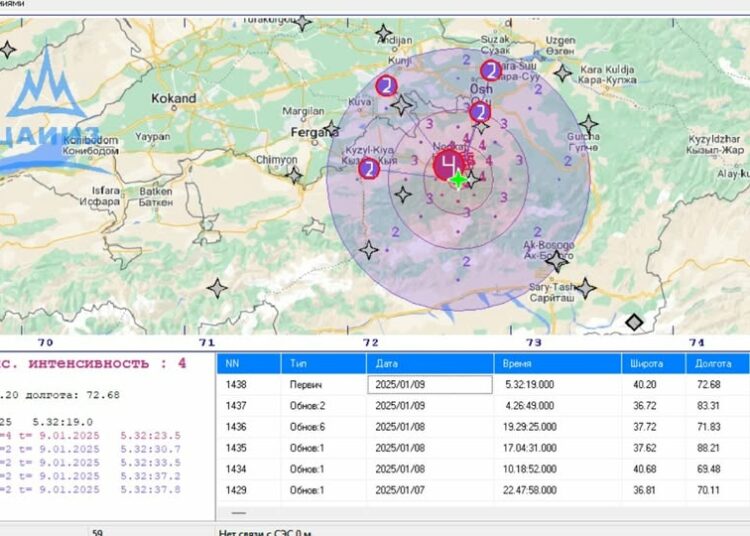Click the station star beside Sary-Tash

point(585,289)
